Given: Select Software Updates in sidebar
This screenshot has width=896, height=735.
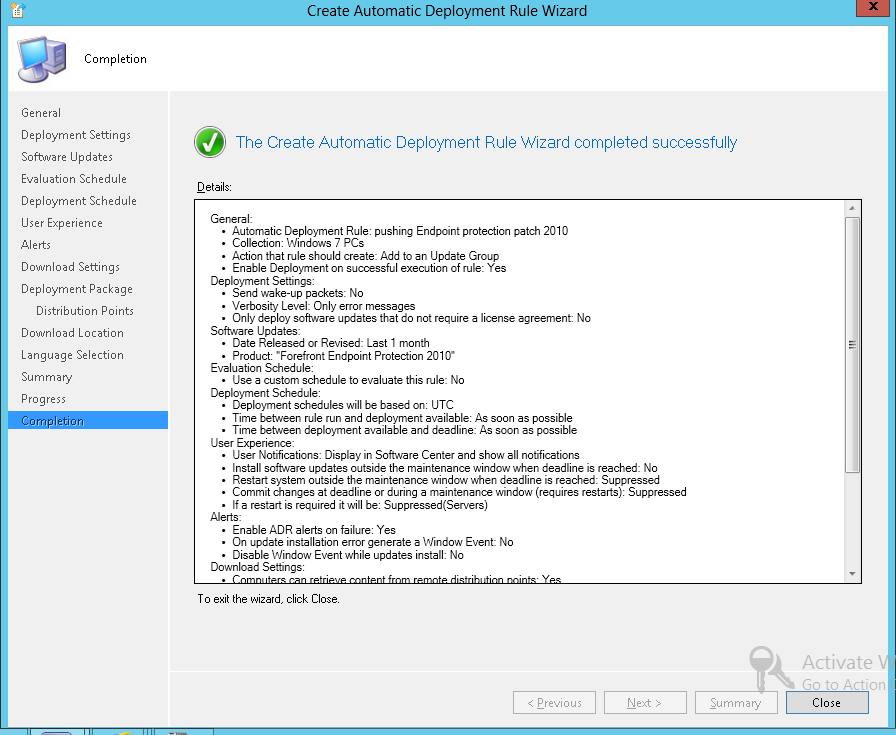Looking at the screenshot, I should click(67, 157).
